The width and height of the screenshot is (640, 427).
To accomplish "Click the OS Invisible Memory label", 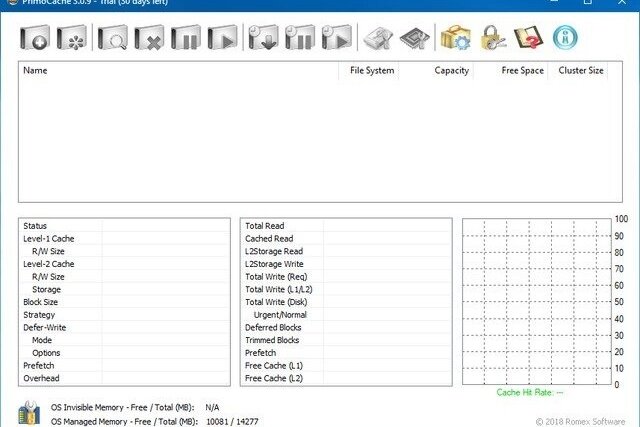I will coord(122,407).
